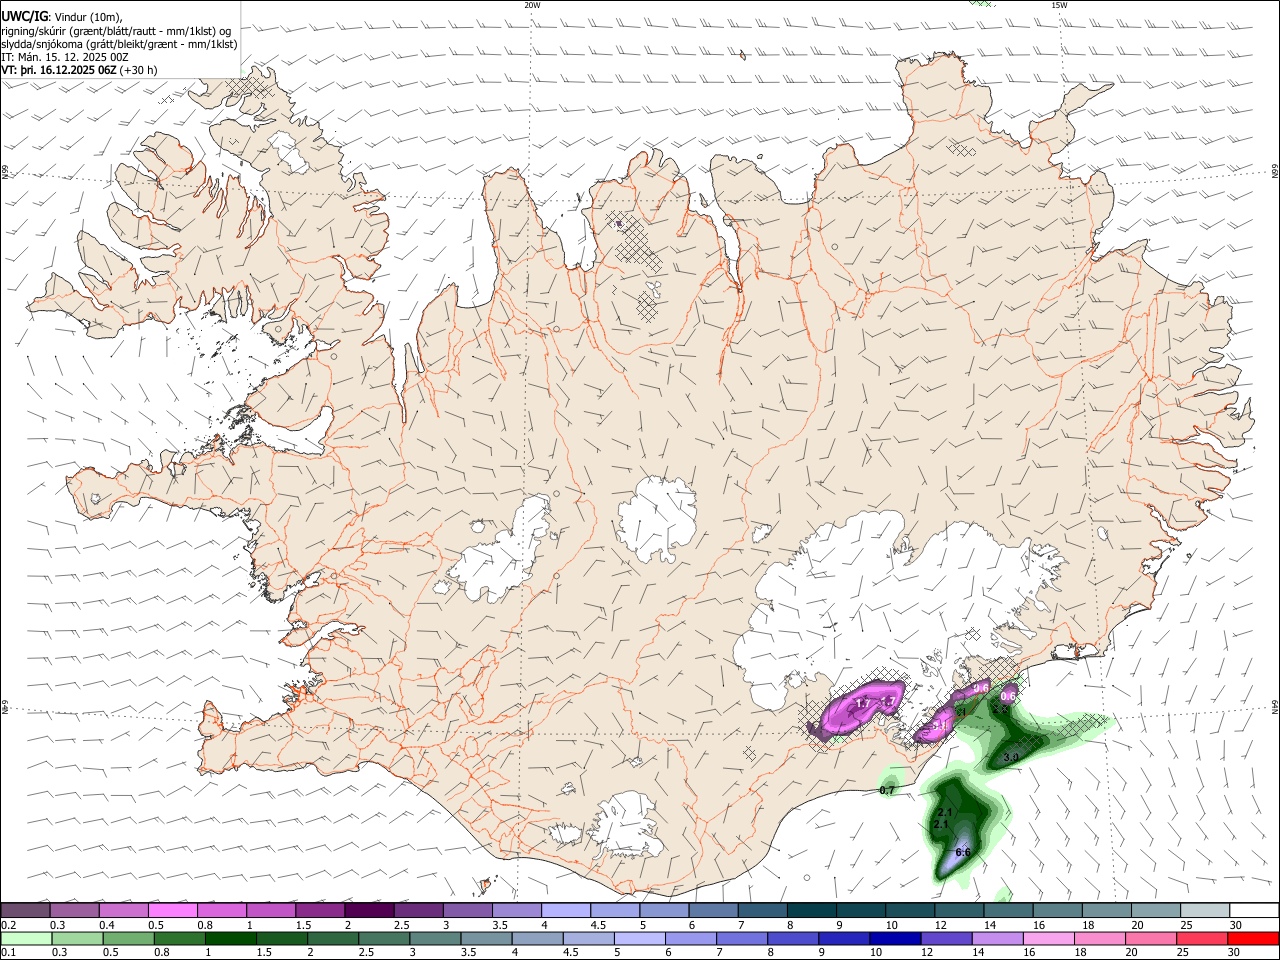Click the lavender 14 swatch, lower scale

[x=997, y=939]
